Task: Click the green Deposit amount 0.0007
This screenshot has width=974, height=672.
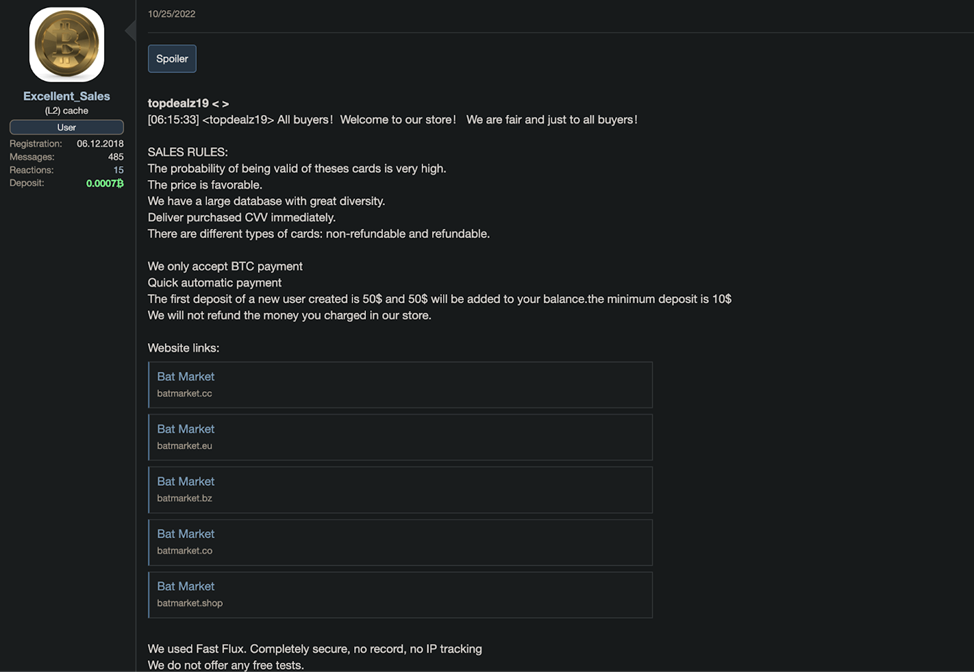Action: coord(104,183)
